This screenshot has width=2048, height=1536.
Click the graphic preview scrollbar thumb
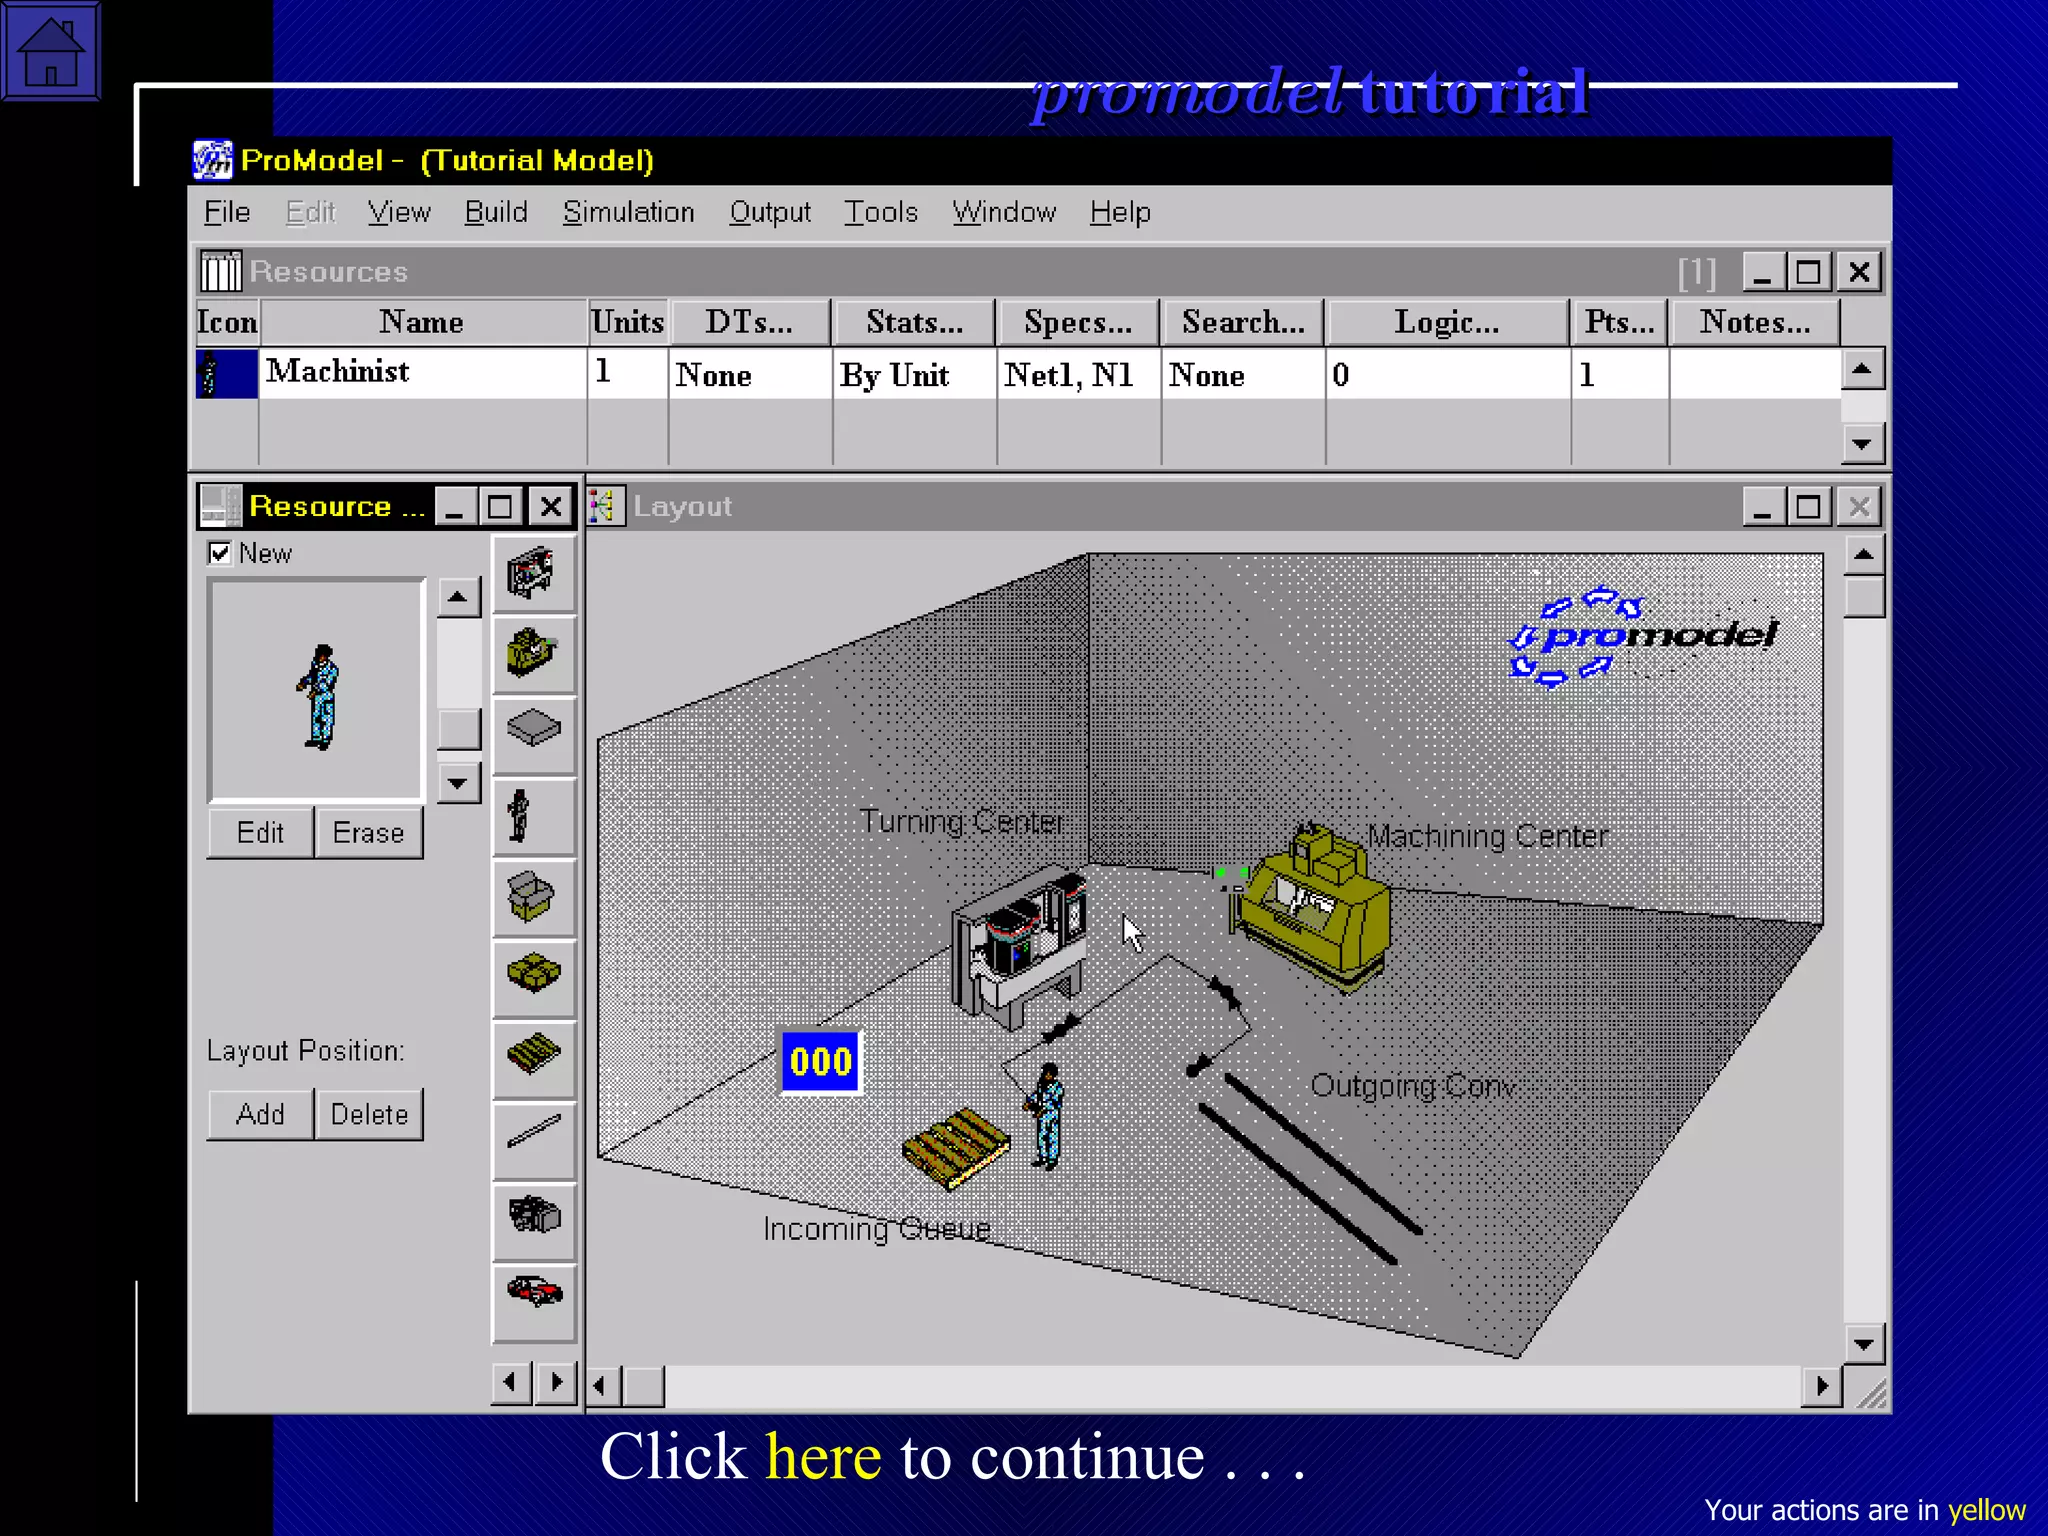click(459, 729)
